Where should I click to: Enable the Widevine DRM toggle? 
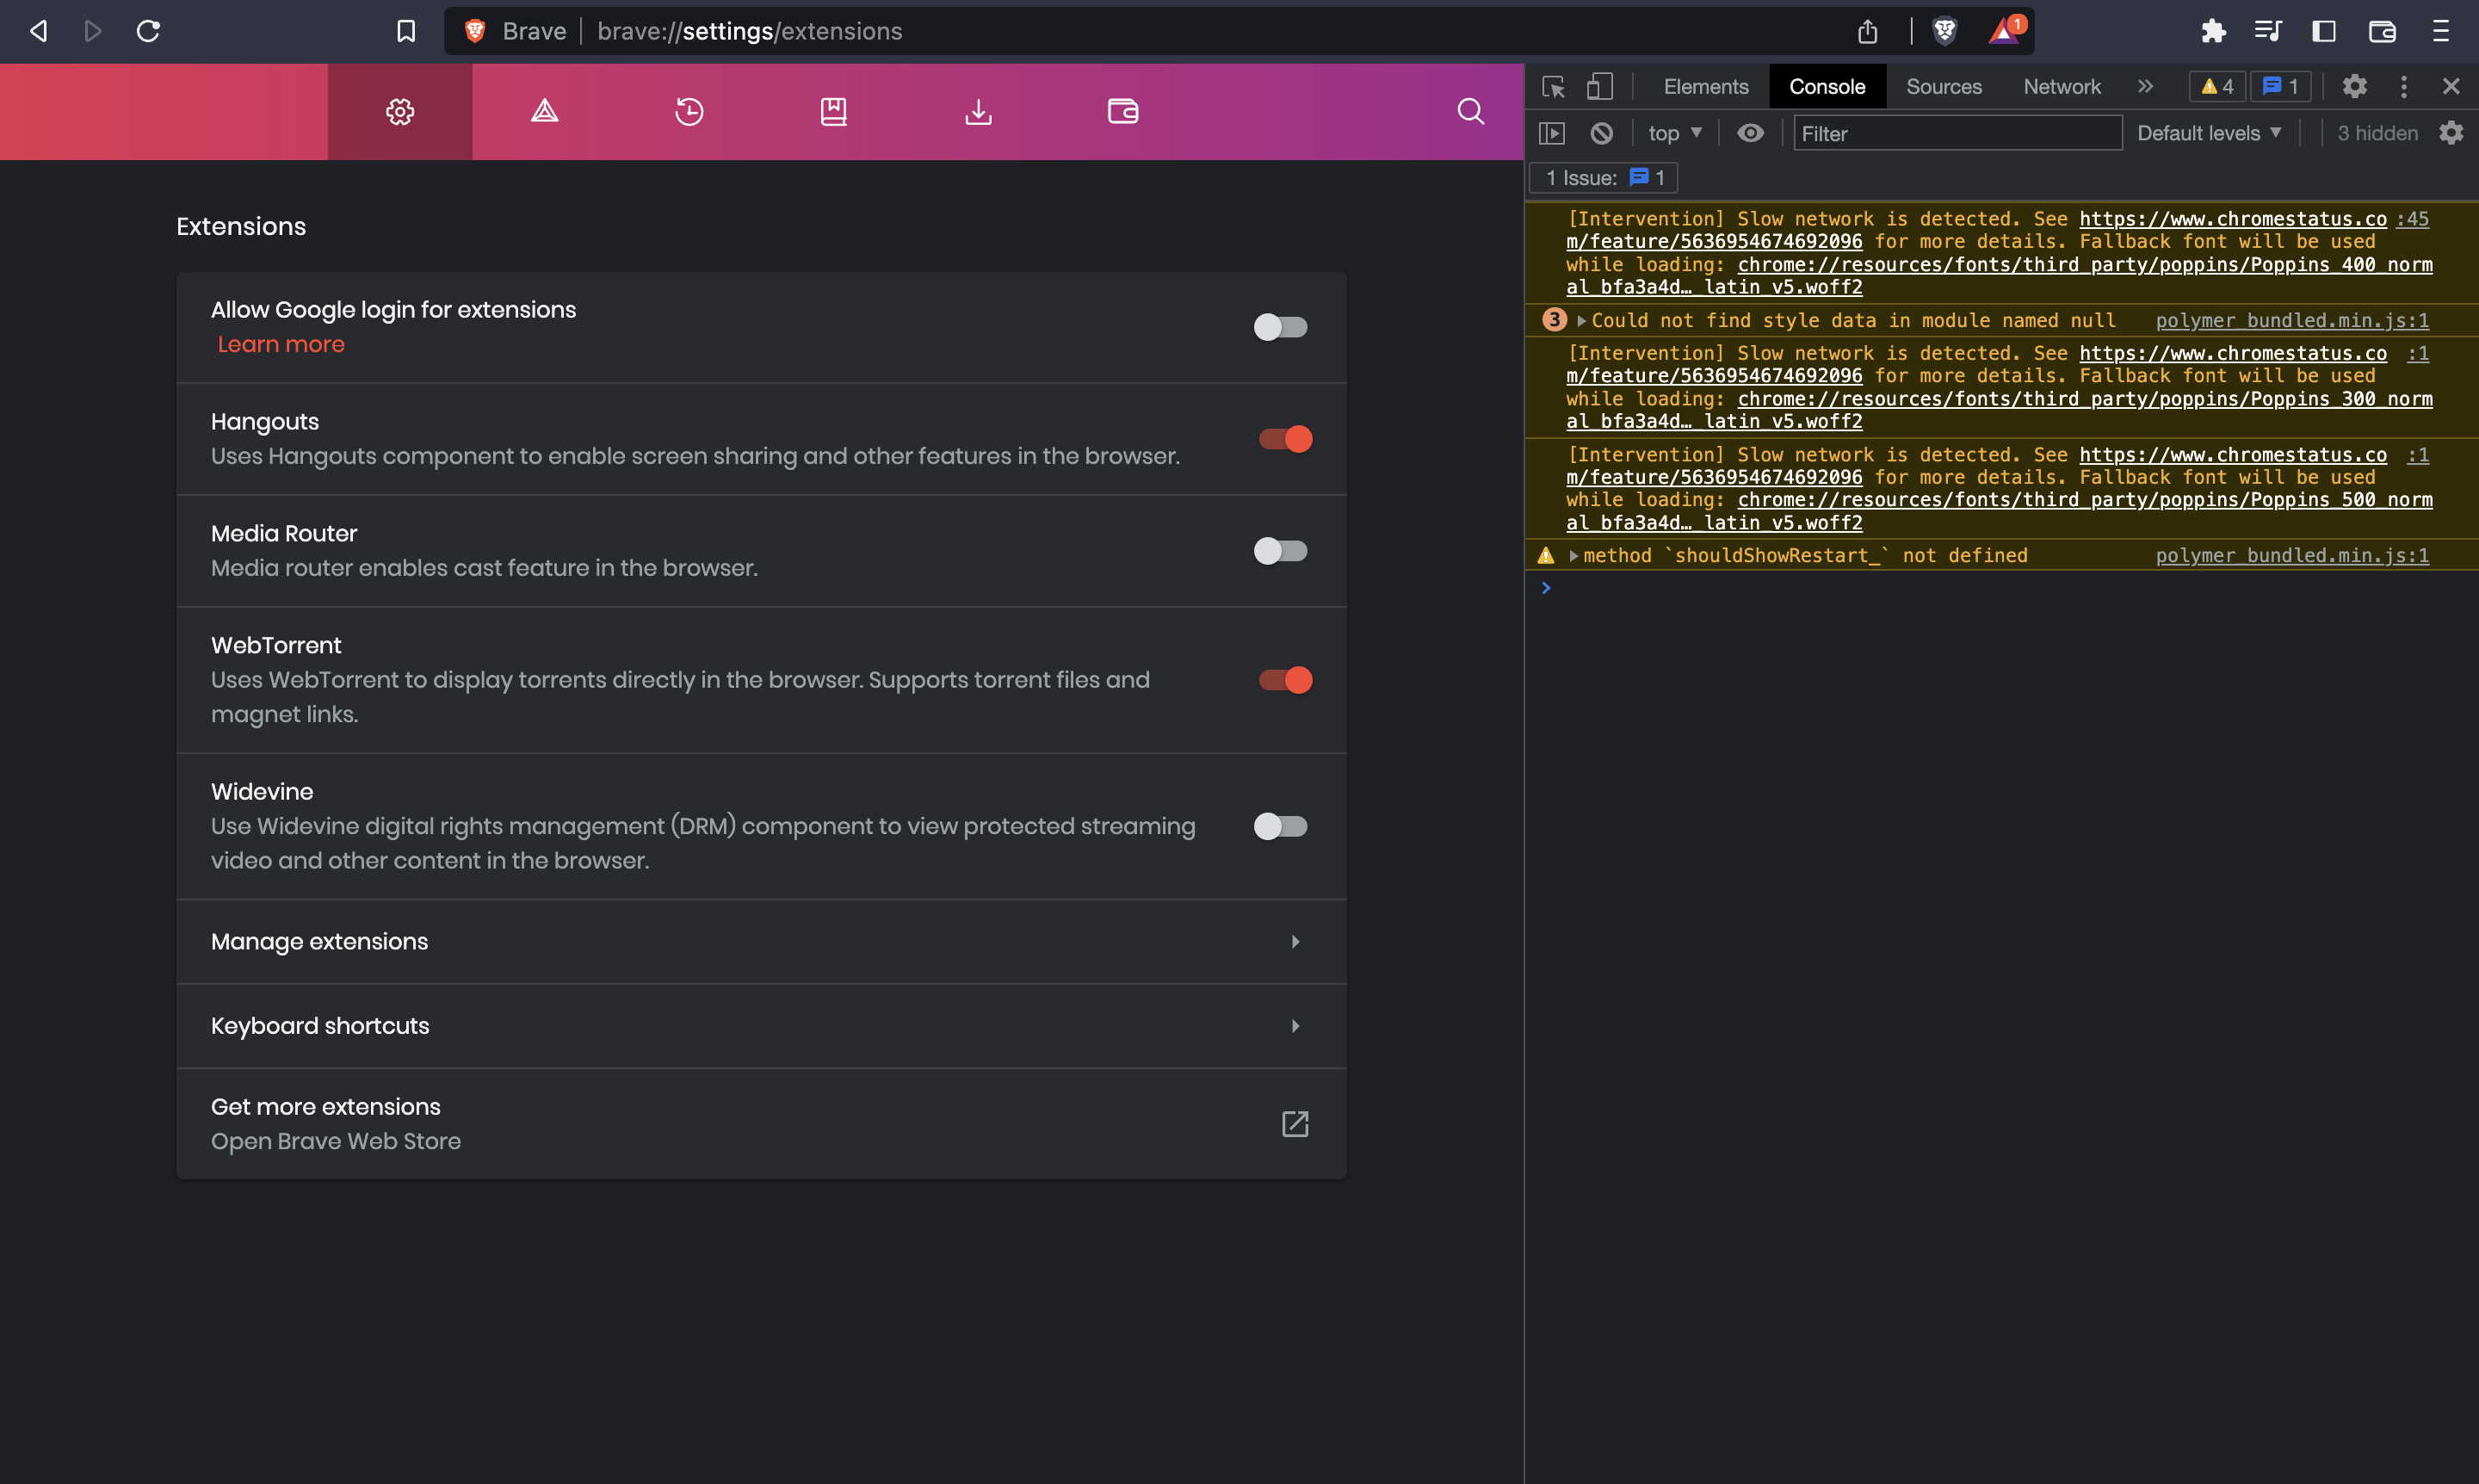point(1281,826)
